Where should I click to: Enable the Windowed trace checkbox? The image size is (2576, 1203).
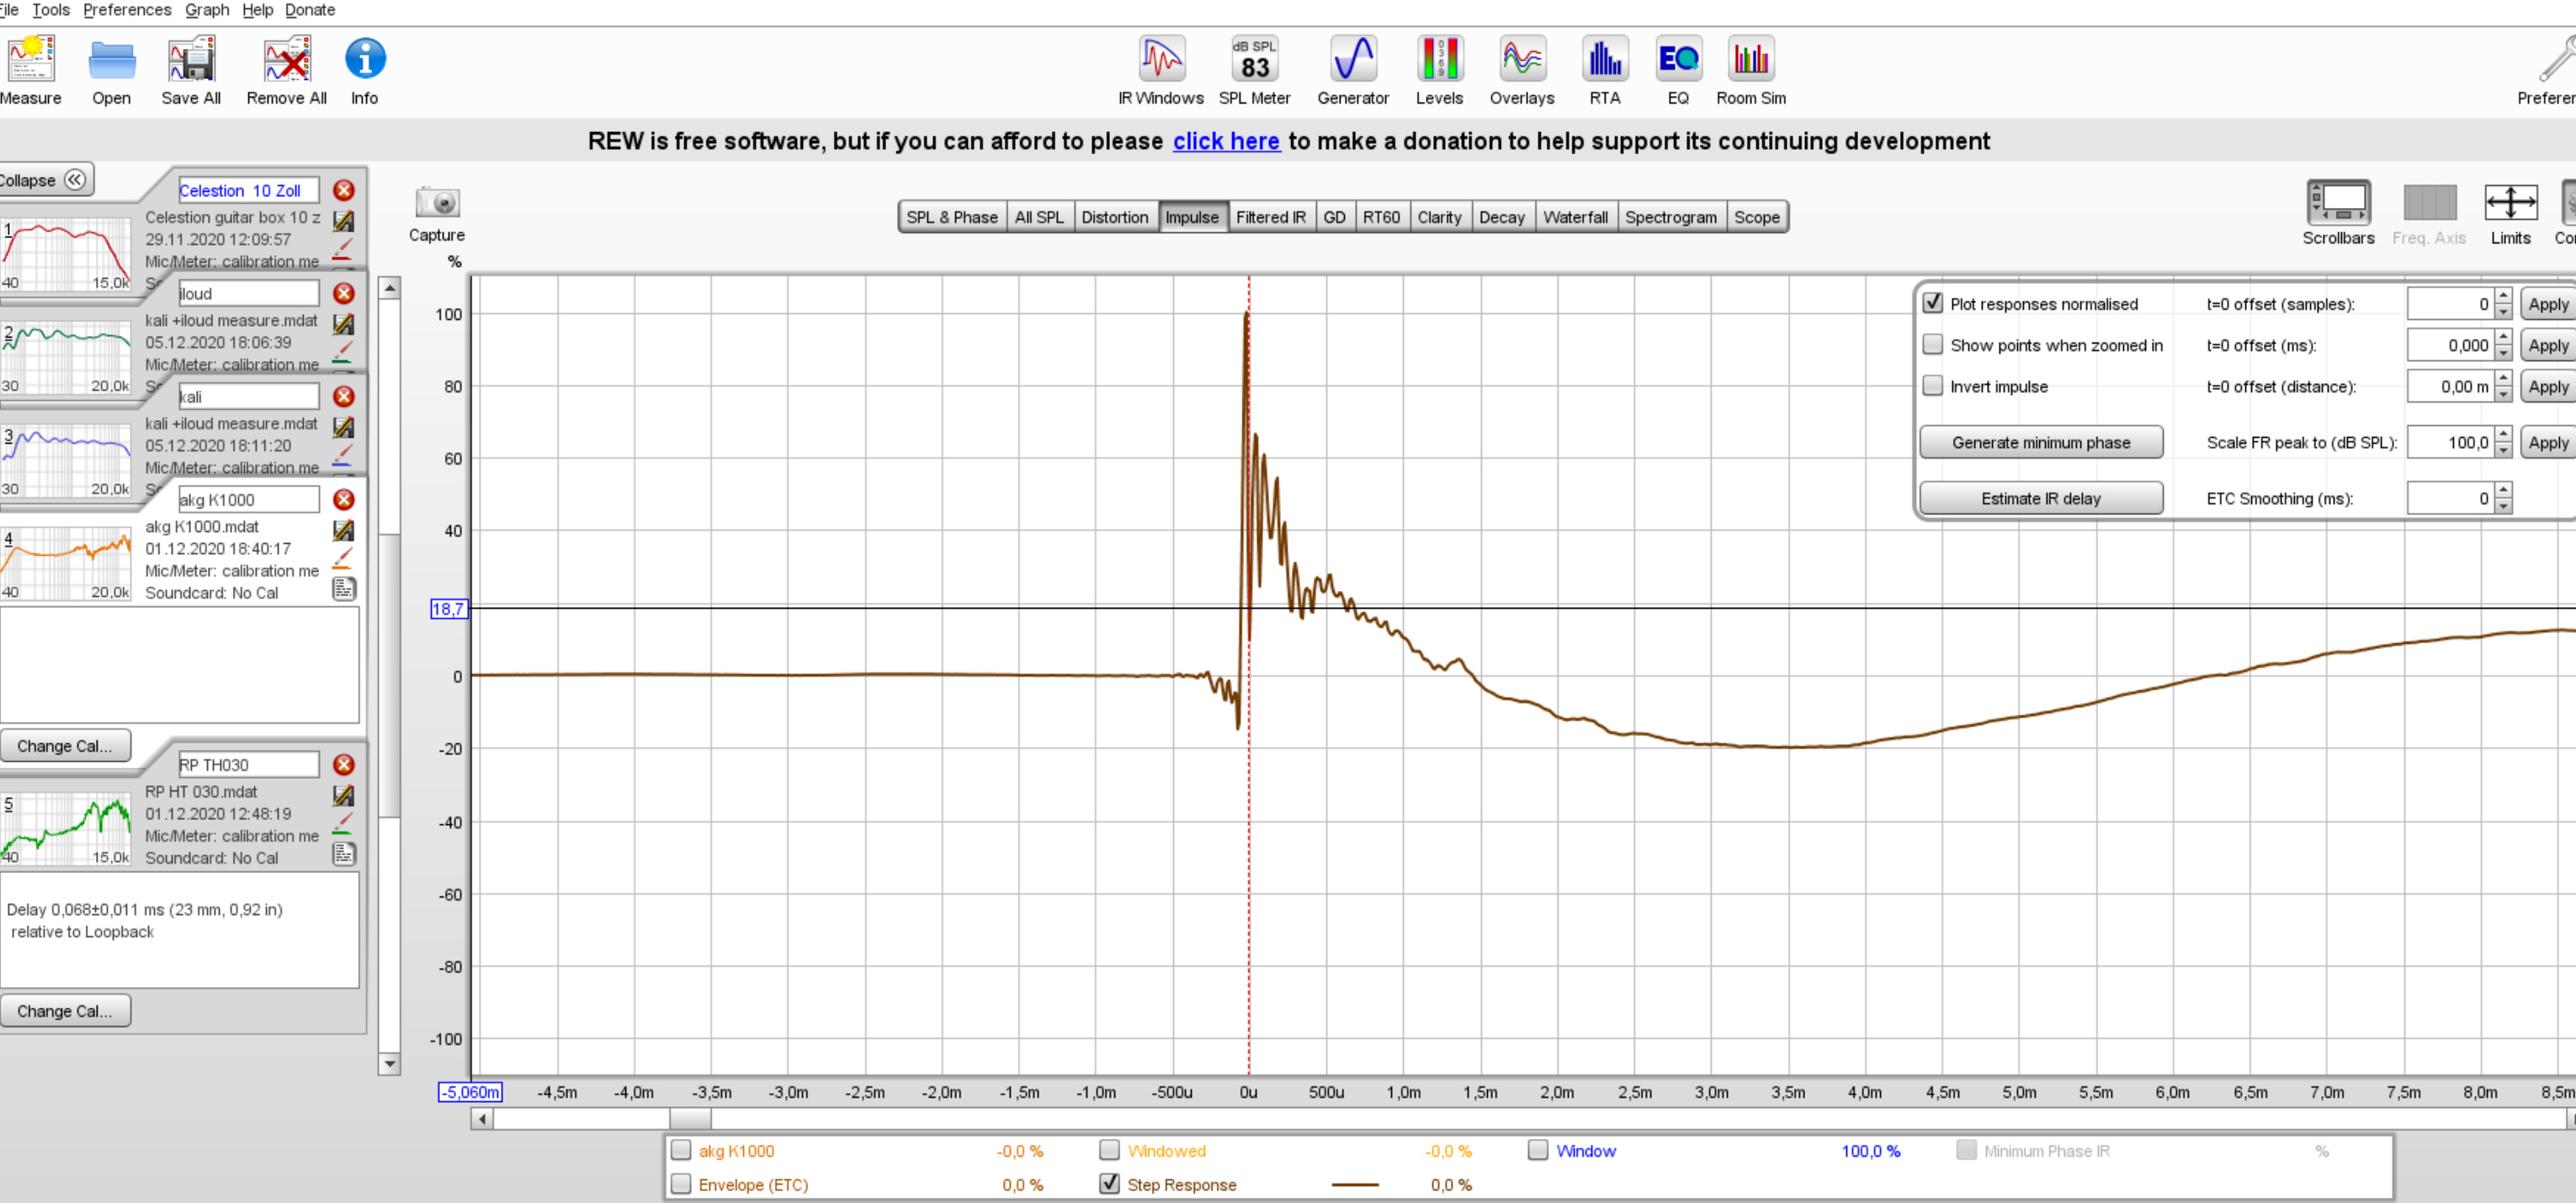coord(1109,1150)
